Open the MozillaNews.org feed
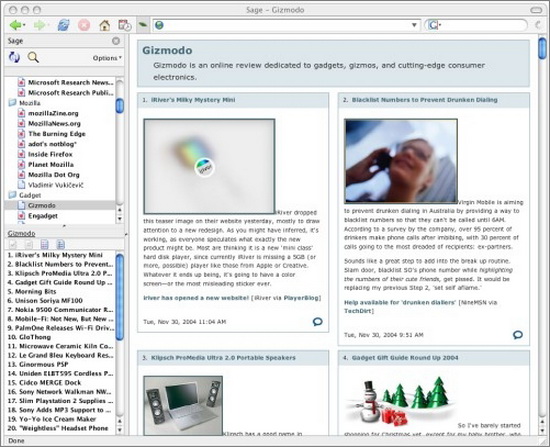Image resolution: width=550 pixels, height=447 pixels. (x=54, y=124)
